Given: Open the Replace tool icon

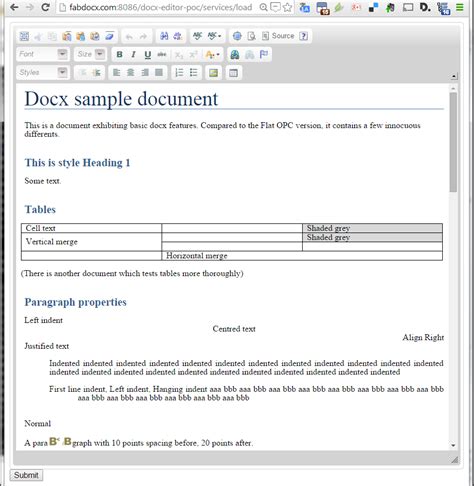Looking at the screenshot, I should (178, 36).
